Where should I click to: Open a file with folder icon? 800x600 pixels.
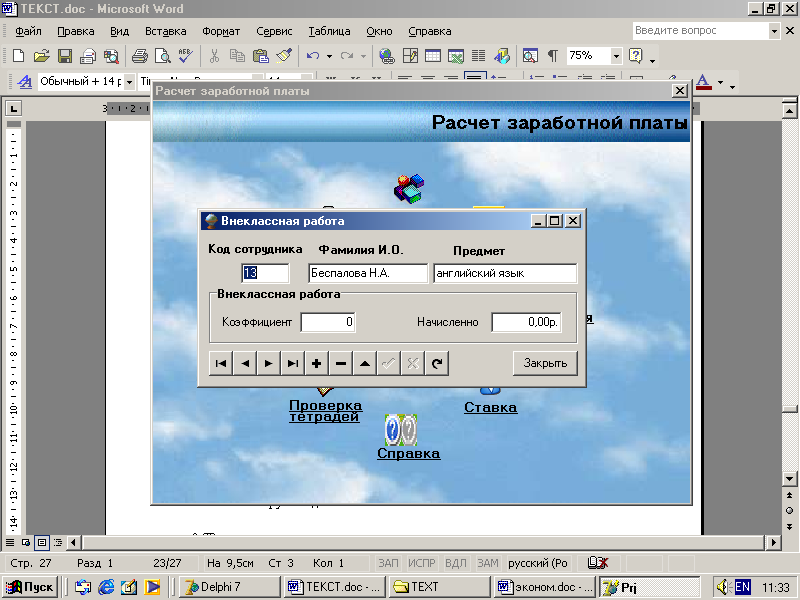(41, 56)
